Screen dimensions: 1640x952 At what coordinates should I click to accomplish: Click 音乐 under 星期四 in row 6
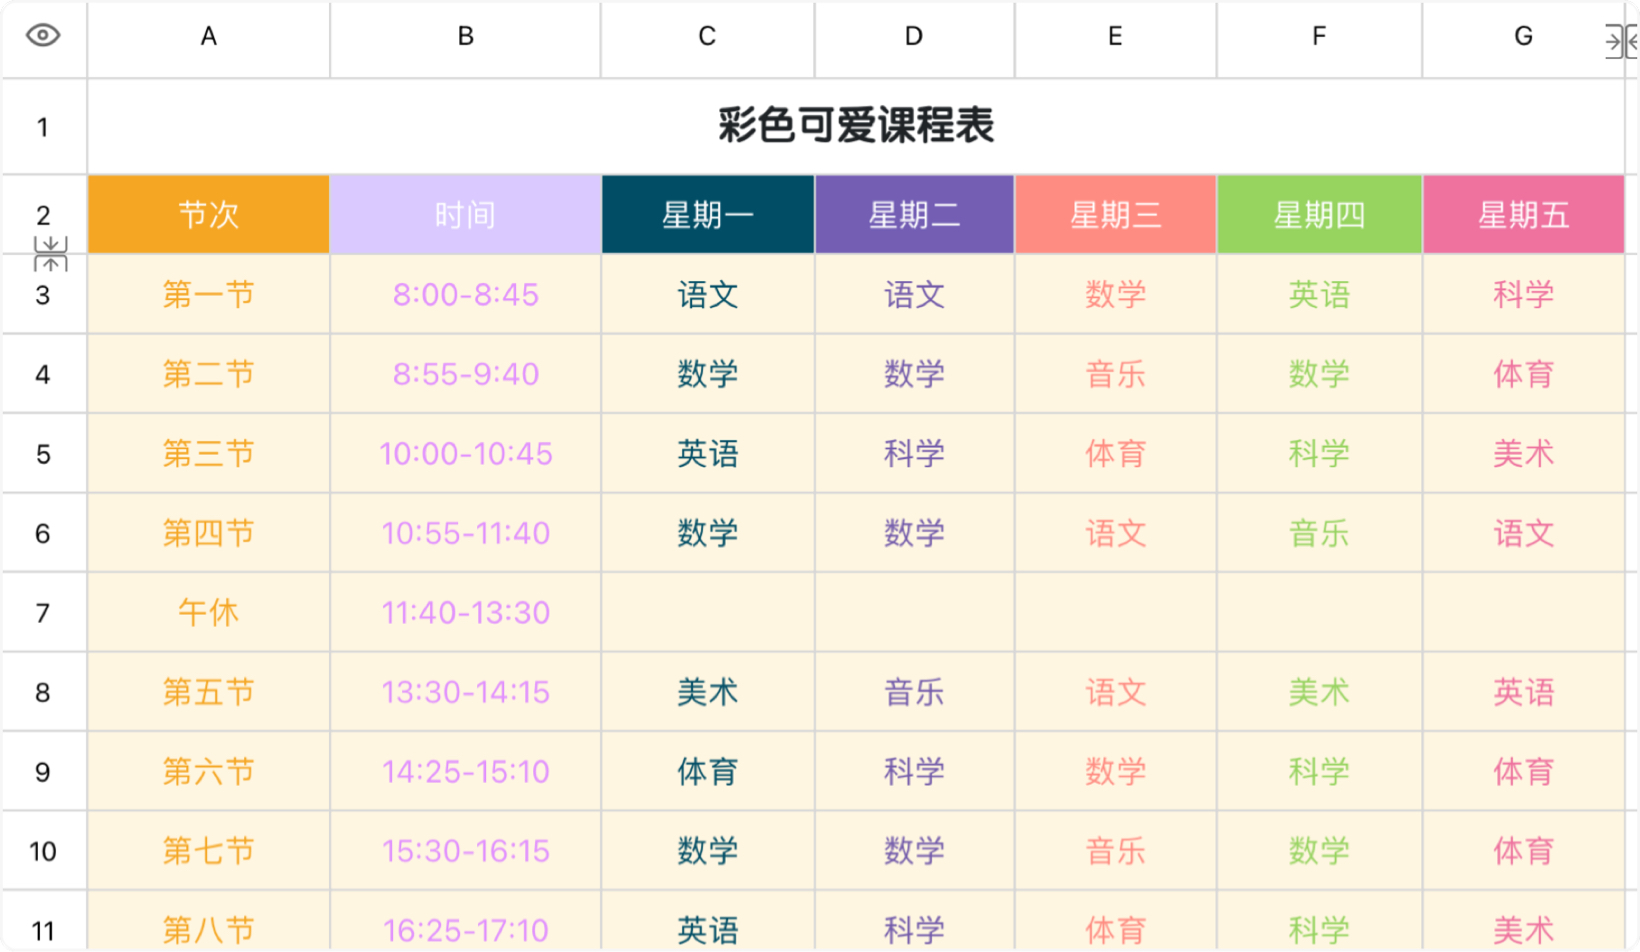(1319, 533)
